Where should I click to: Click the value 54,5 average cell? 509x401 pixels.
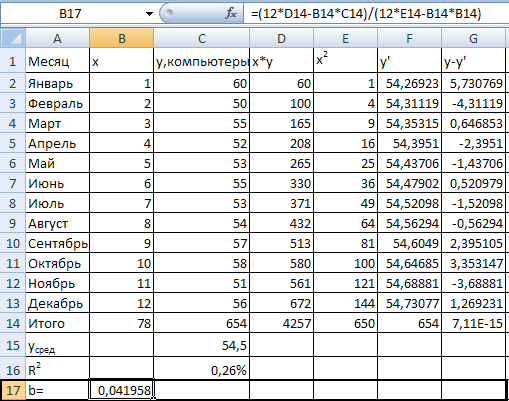coord(202,345)
